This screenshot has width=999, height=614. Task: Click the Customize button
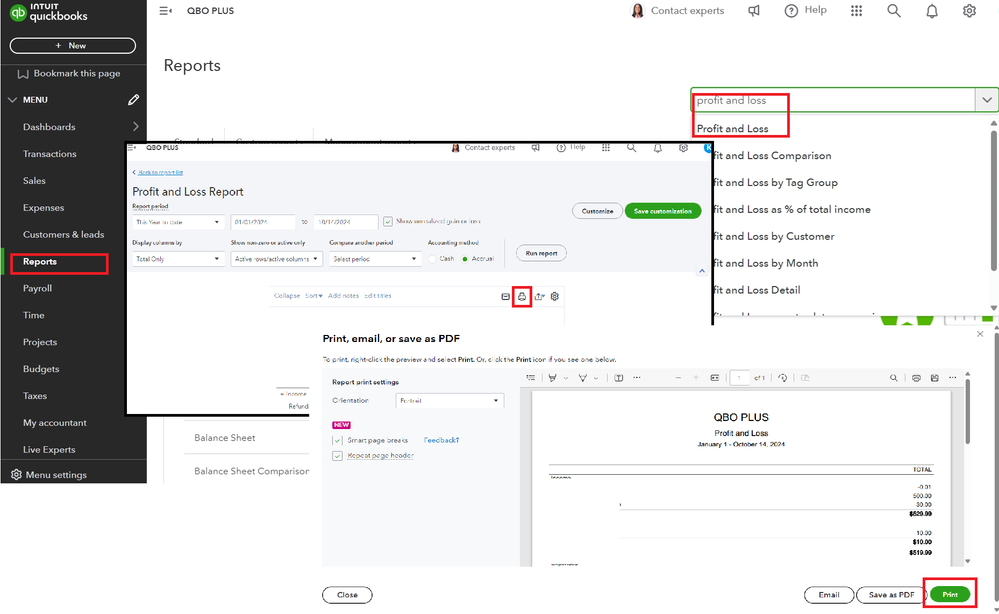click(597, 211)
